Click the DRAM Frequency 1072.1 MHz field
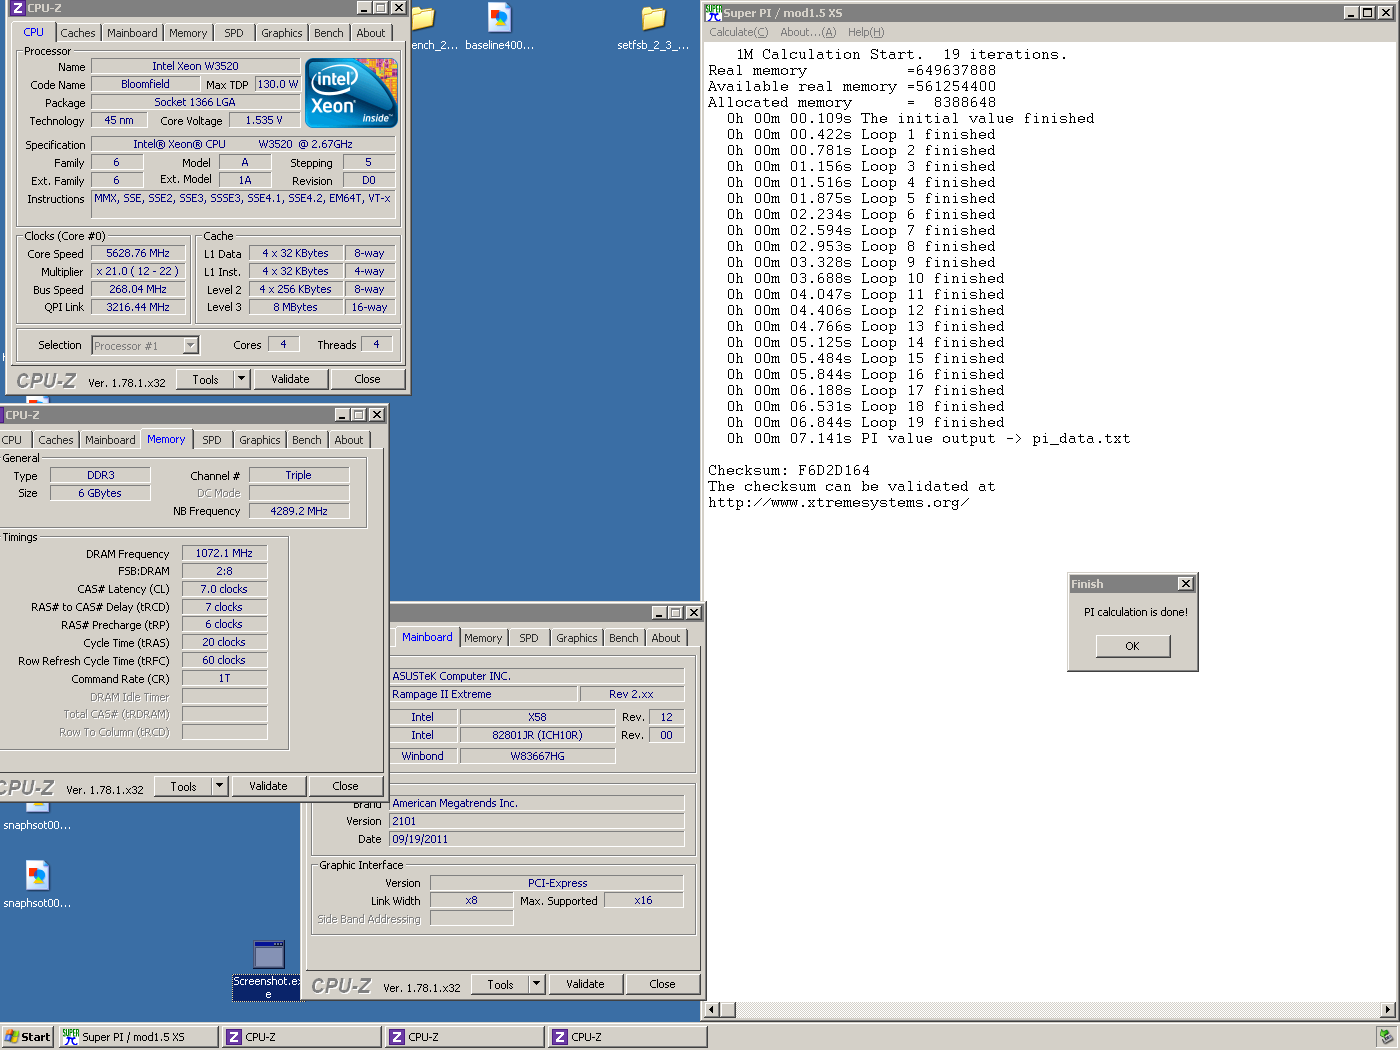The image size is (1400, 1050). (x=224, y=553)
